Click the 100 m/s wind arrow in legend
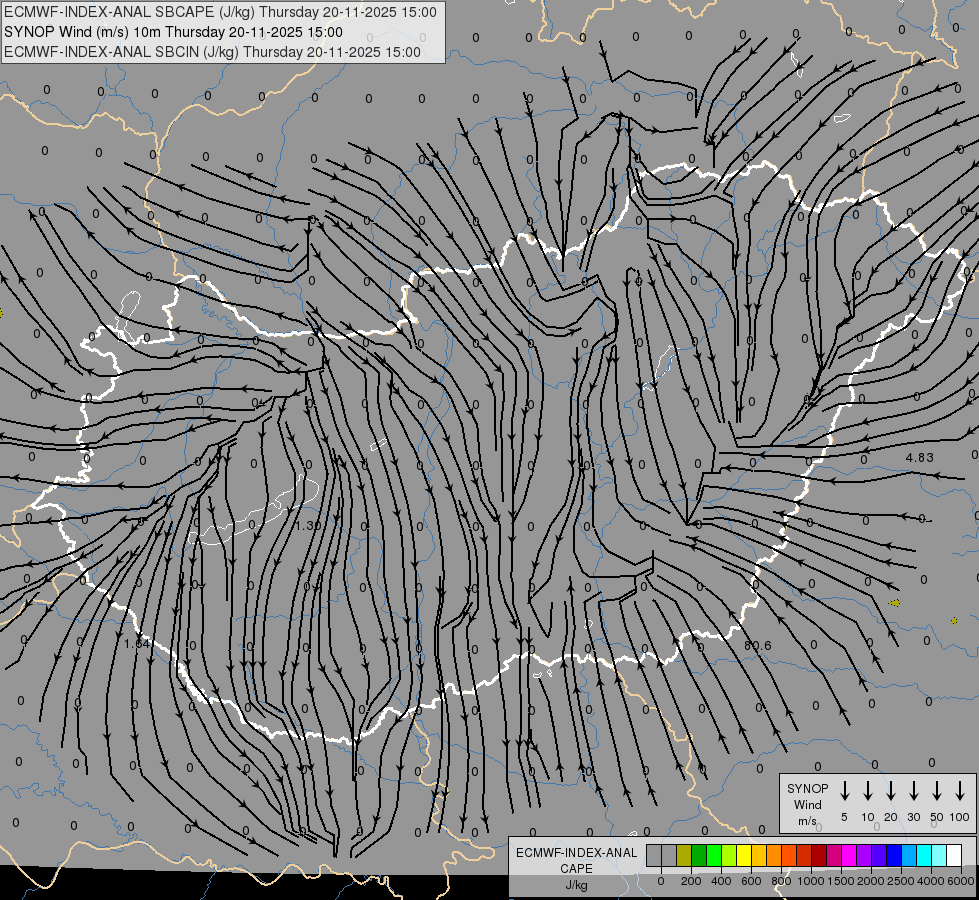This screenshot has width=979, height=900. coord(960,791)
